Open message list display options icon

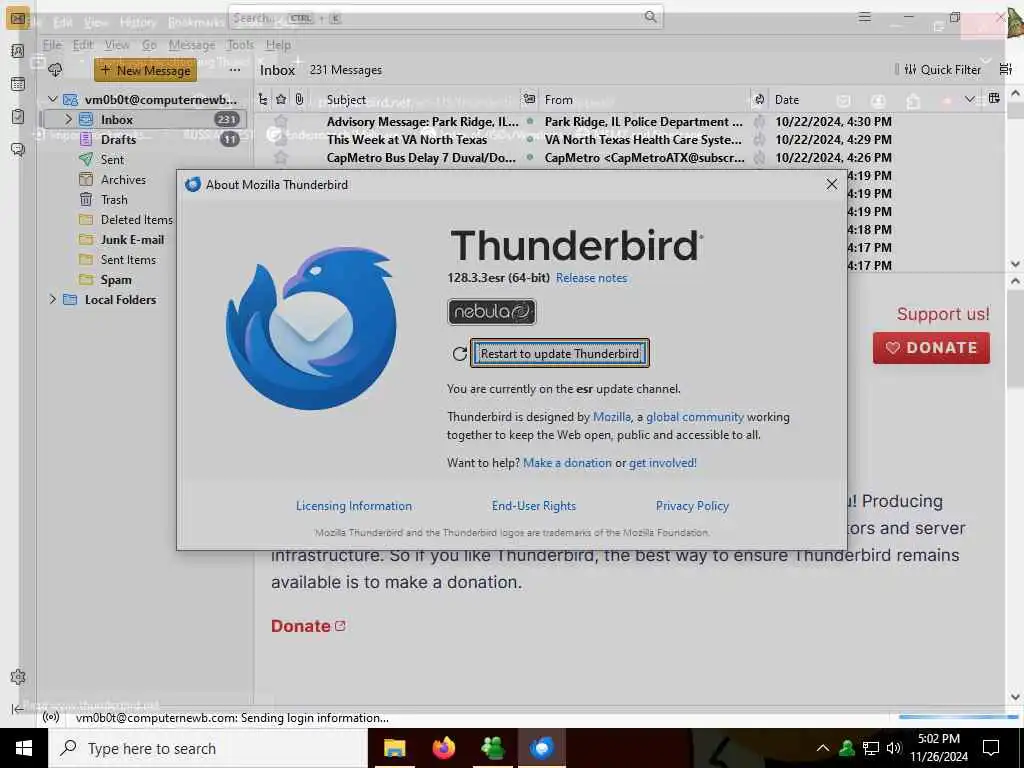pos(1006,69)
